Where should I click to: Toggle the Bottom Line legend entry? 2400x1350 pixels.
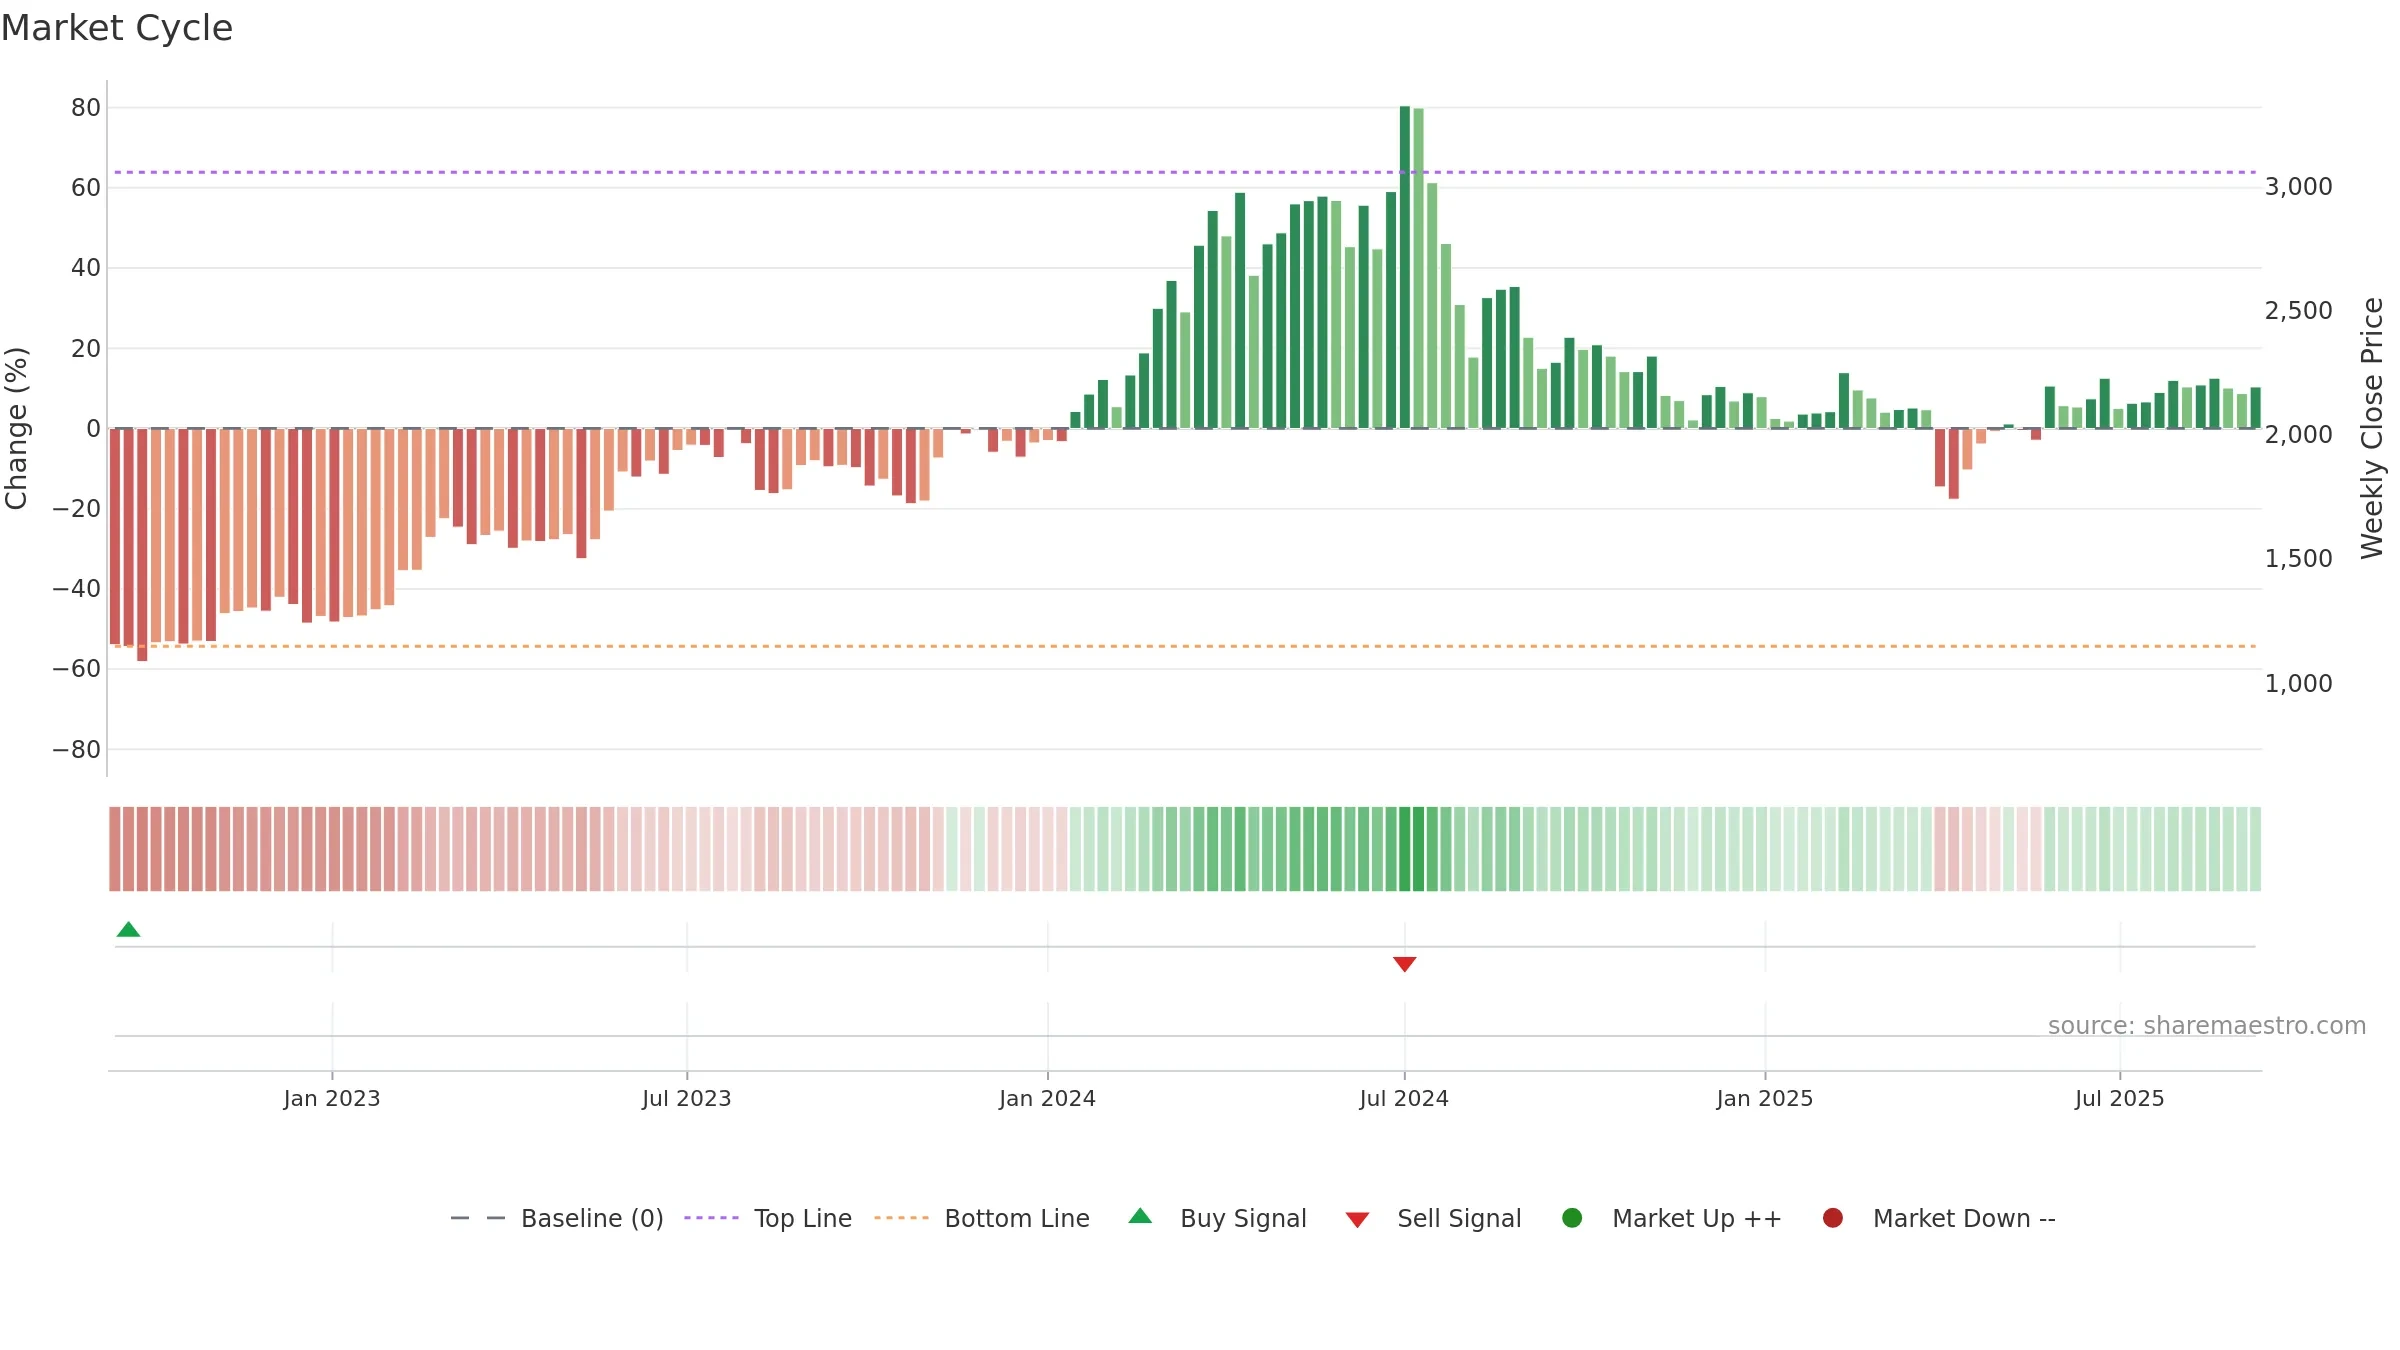[x=982, y=1218]
